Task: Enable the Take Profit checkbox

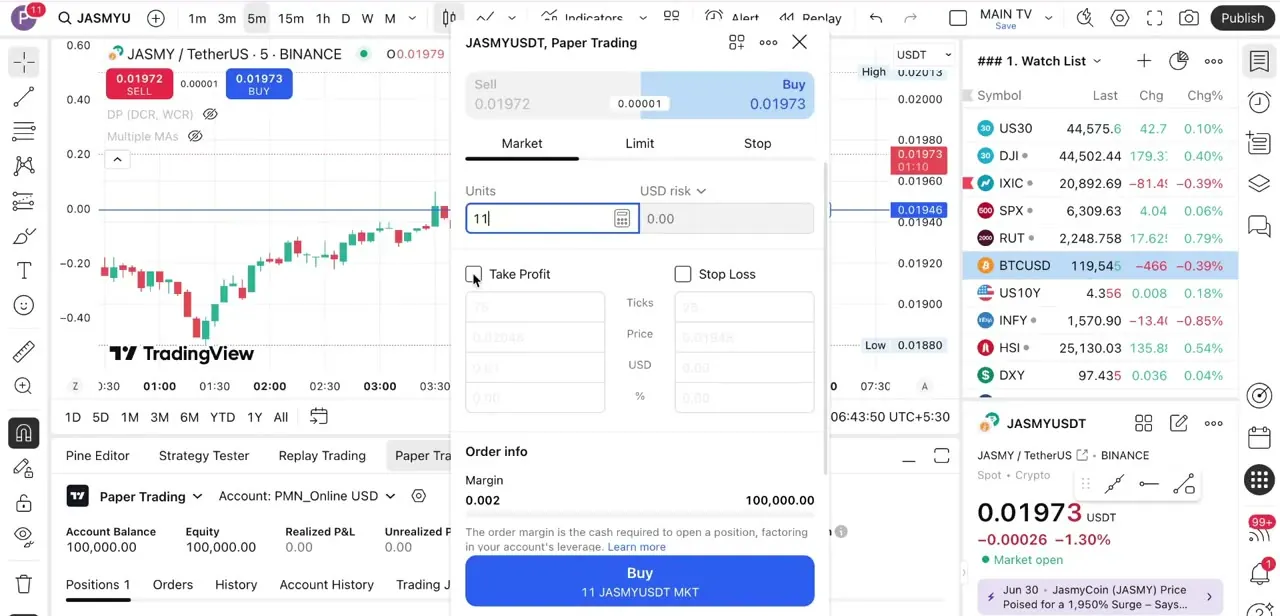Action: tap(474, 274)
